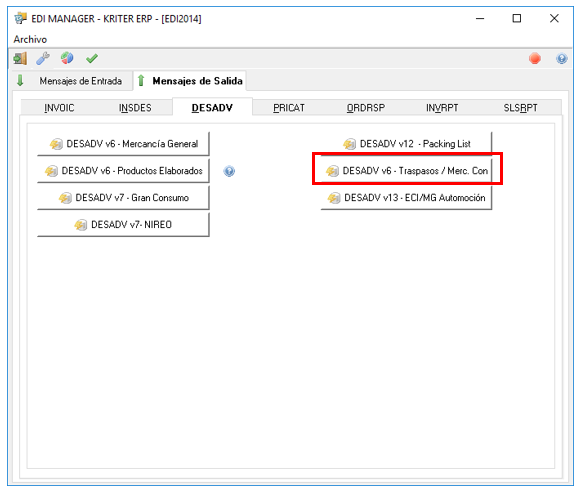Open the Archivo menu
578x492 pixels.
pyautogui.click(x=30, y=39)
